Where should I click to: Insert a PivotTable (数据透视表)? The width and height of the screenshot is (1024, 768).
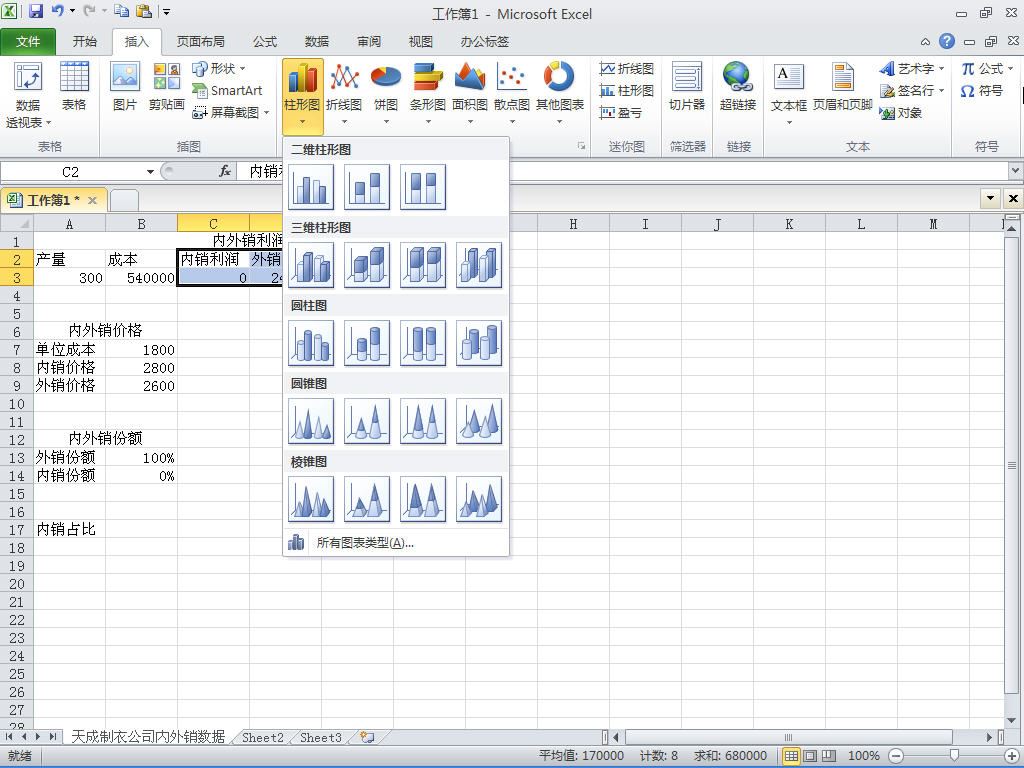[28, 95]
